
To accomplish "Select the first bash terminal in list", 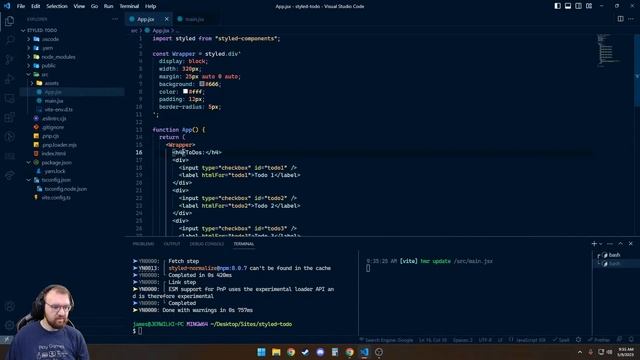I will tap(614, 255).
